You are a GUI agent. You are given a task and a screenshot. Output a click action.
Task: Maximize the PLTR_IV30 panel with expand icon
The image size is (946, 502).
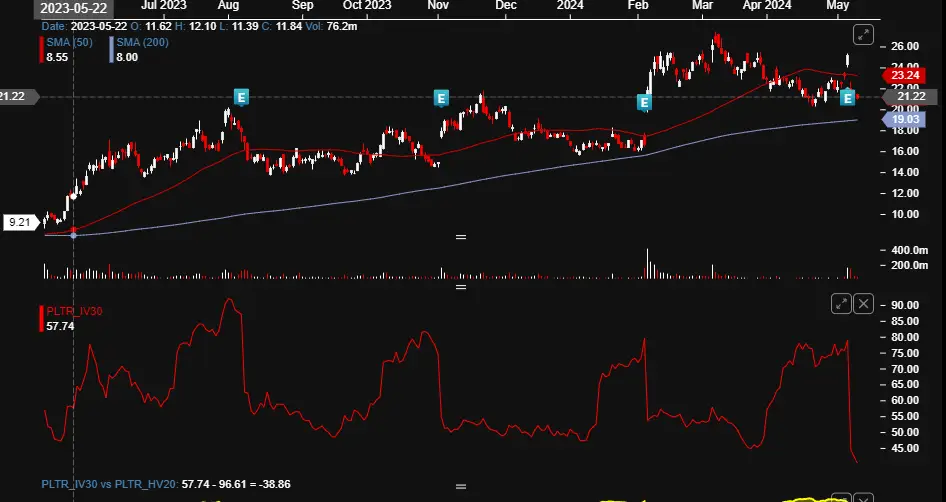click(x=841, y=303)
